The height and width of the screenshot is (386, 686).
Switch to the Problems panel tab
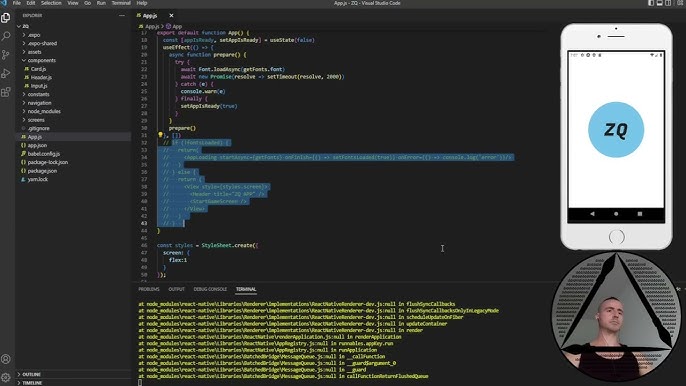tap(149, 289)
